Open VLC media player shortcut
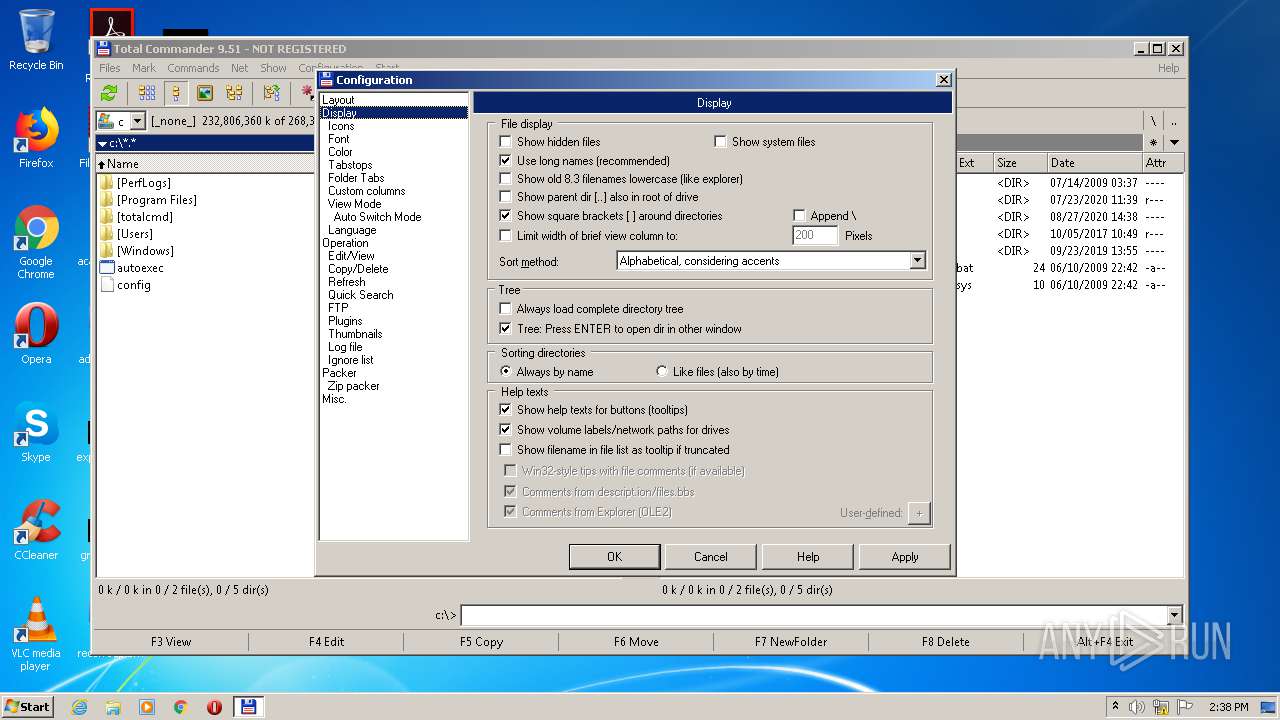The width and height of the screenshot is (1280, 720). (x=36, y=634)
